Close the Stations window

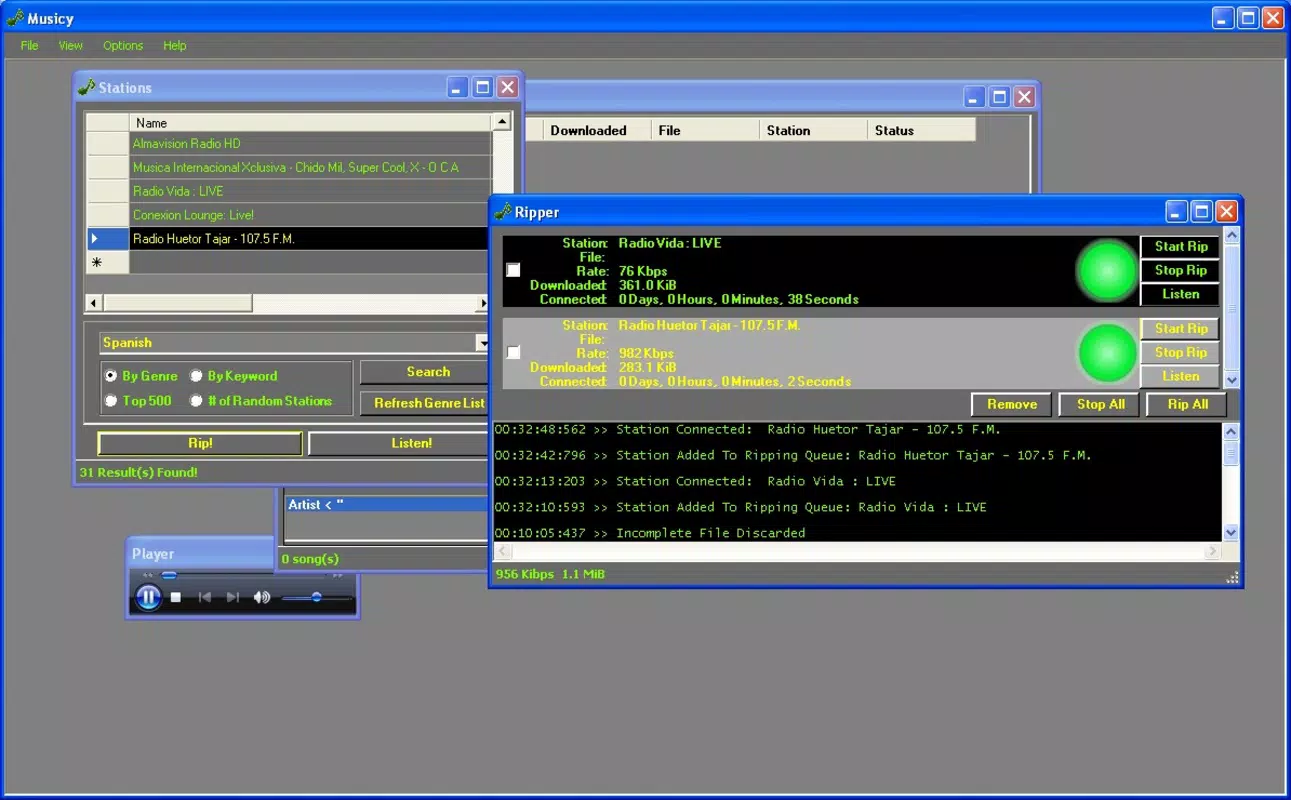pyautogui.click(x=508, y=87)
